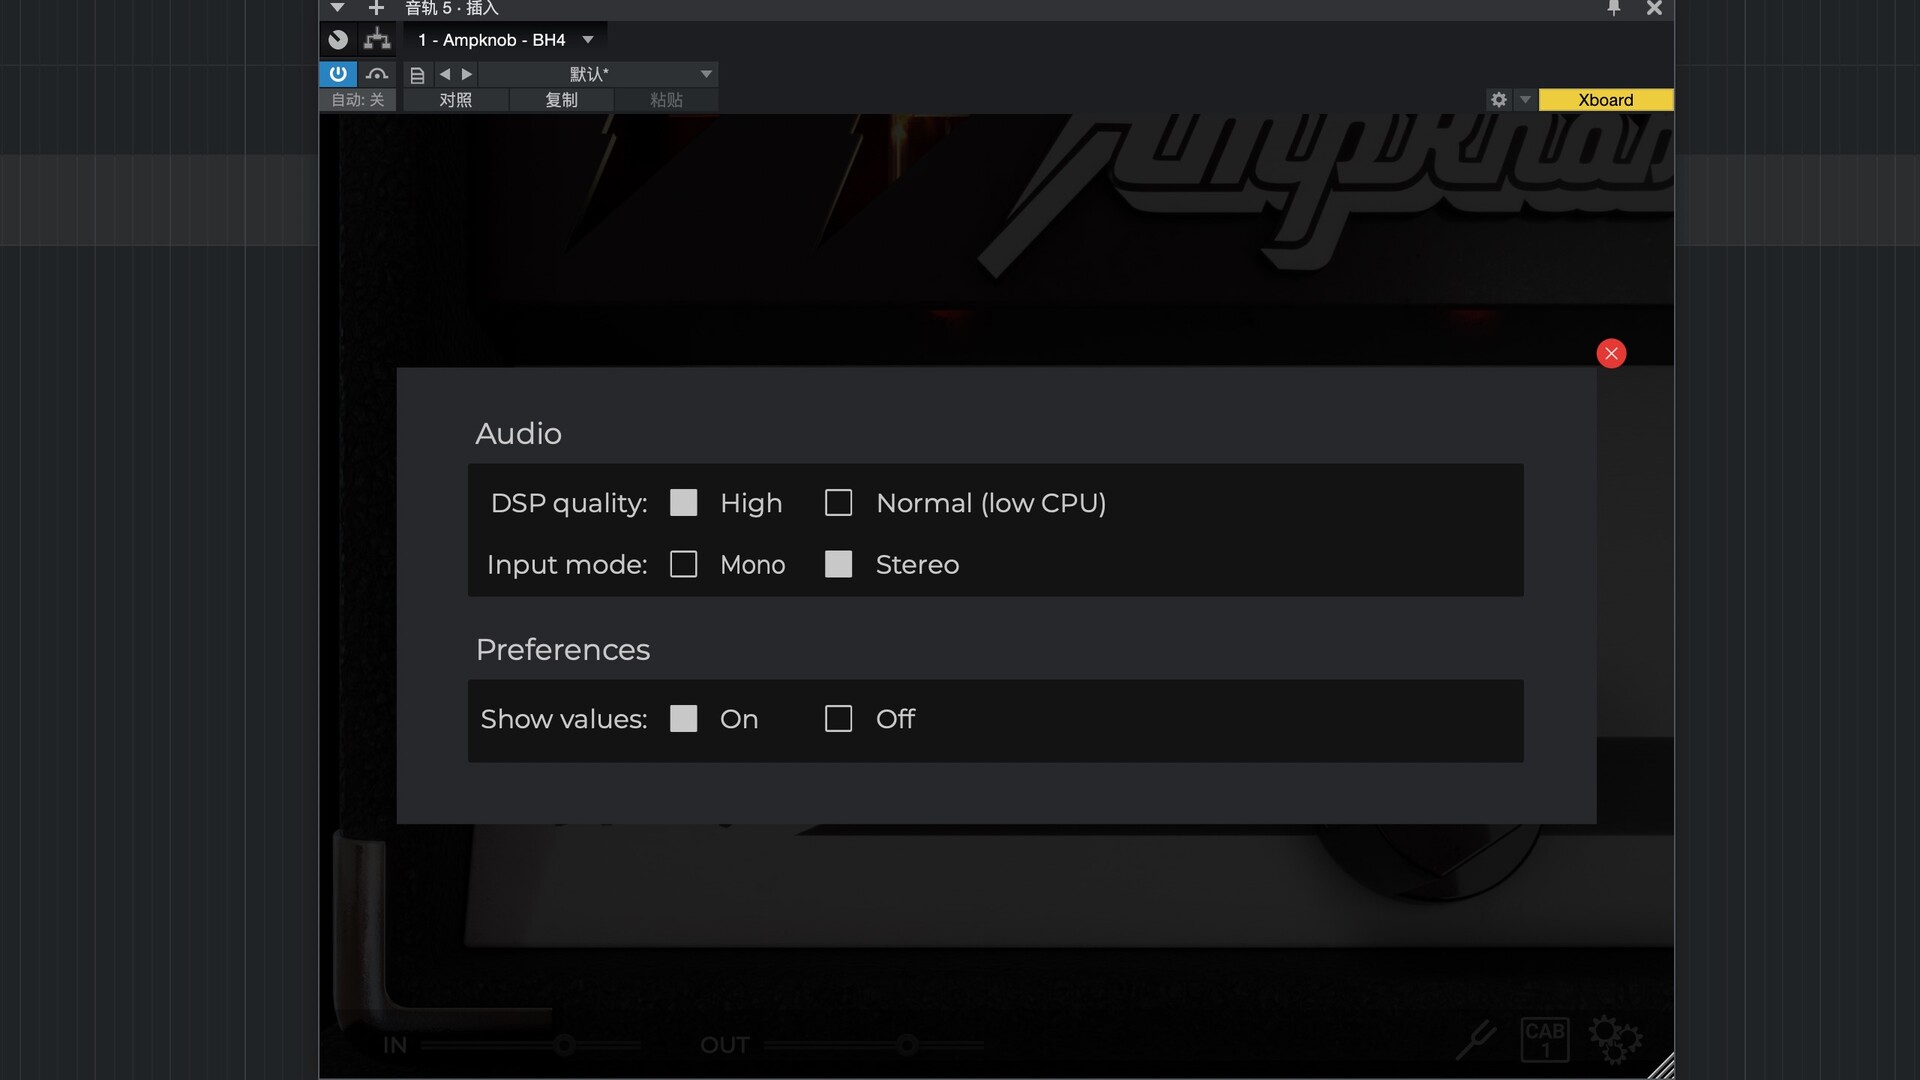
Task: Click the 对照 compare button
Action: [x=455, y=100]
